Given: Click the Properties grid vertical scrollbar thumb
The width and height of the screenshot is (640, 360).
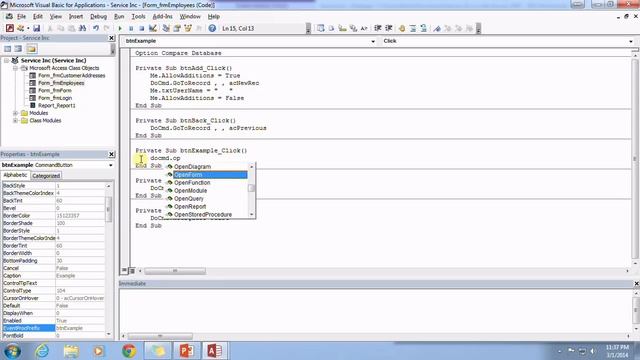Looking at the screenshot, I should tap(109, 209).
